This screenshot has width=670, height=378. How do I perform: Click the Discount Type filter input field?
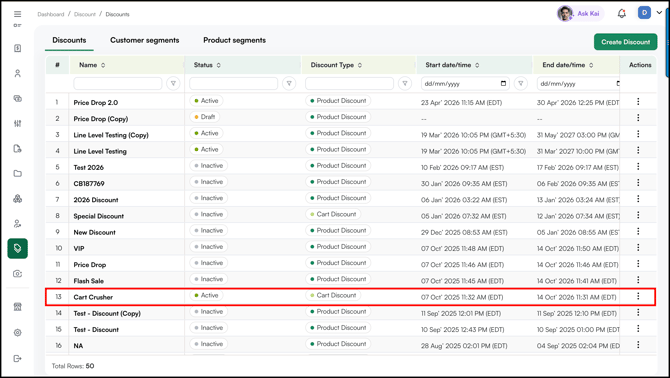coord(349,83)
